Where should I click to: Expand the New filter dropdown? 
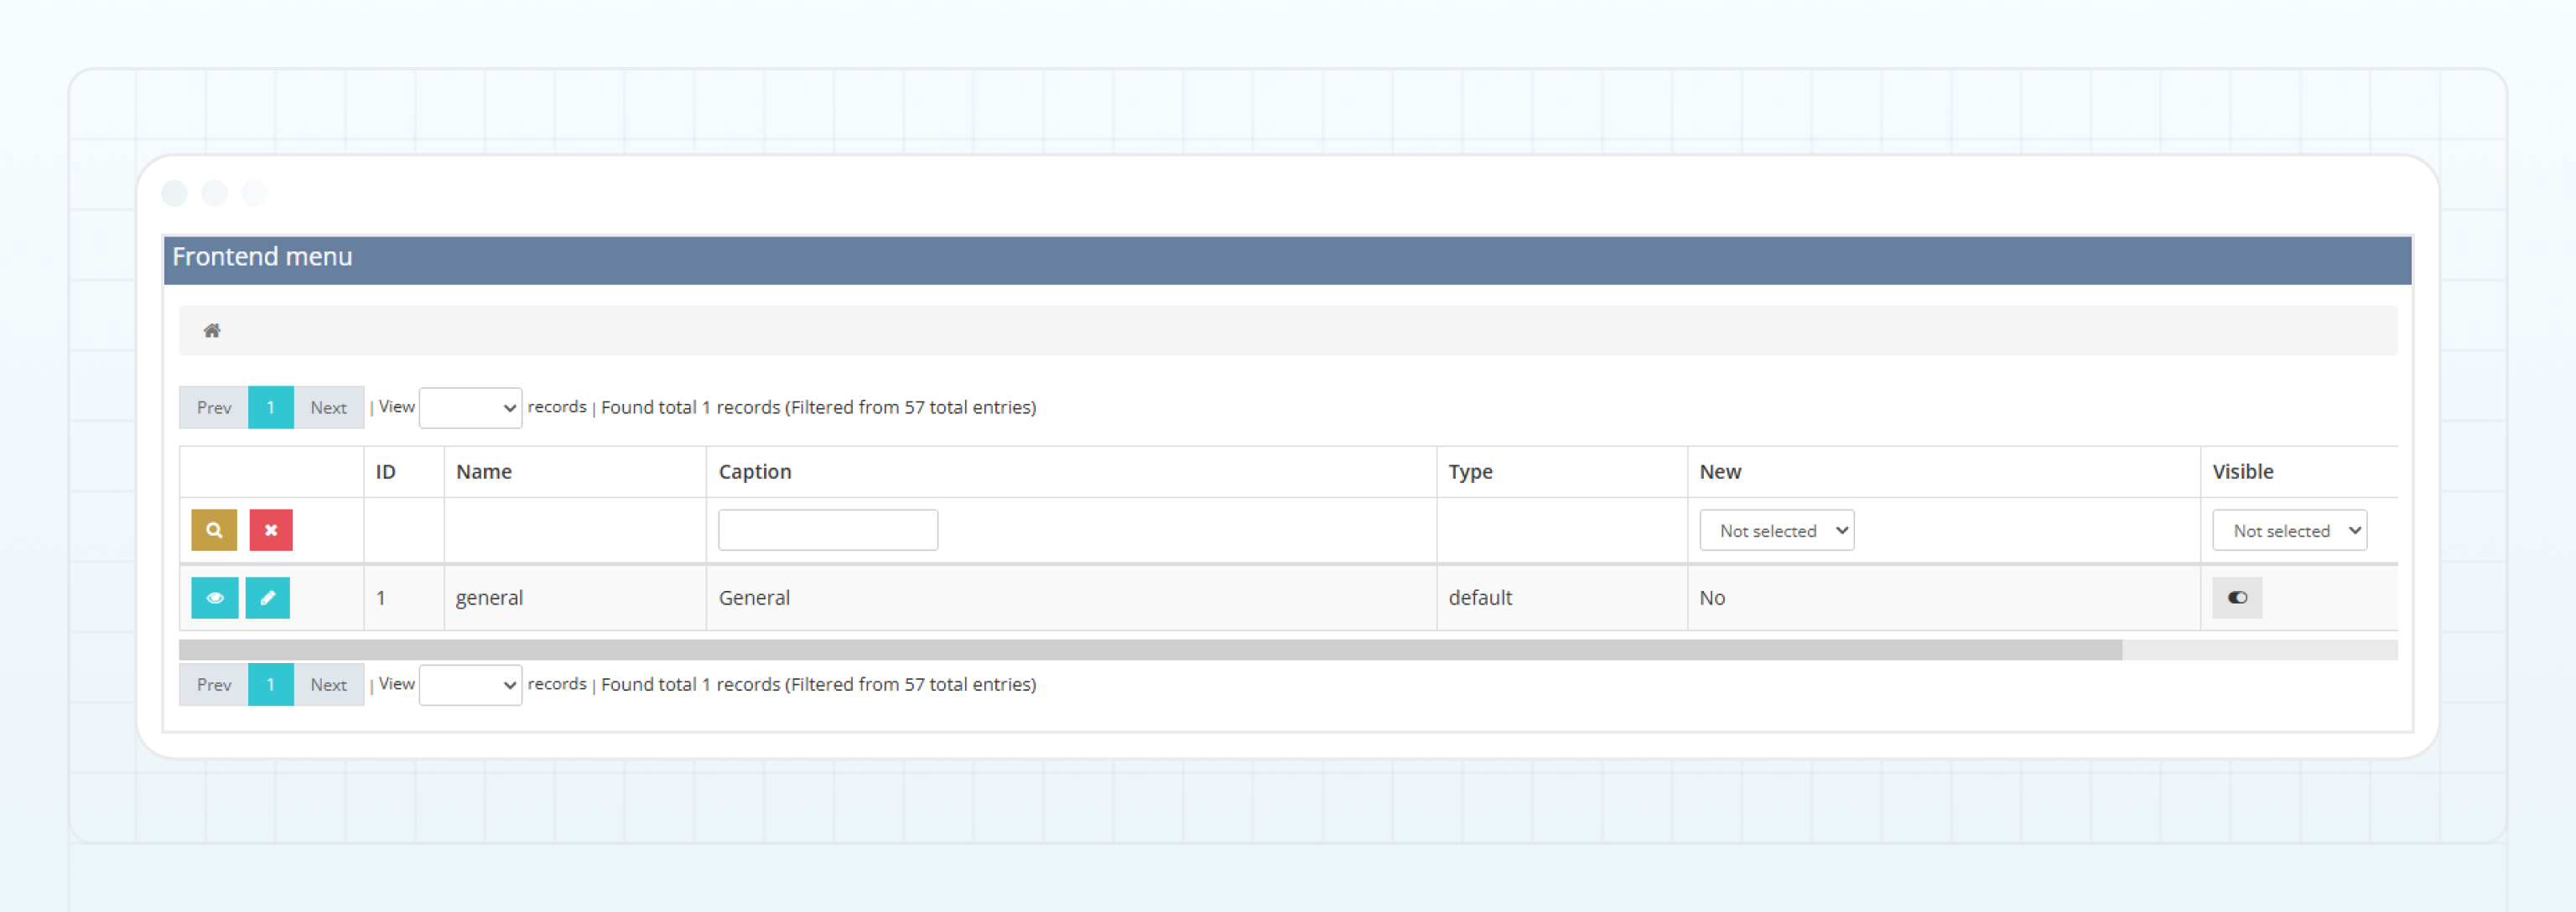coord(1776,531)
